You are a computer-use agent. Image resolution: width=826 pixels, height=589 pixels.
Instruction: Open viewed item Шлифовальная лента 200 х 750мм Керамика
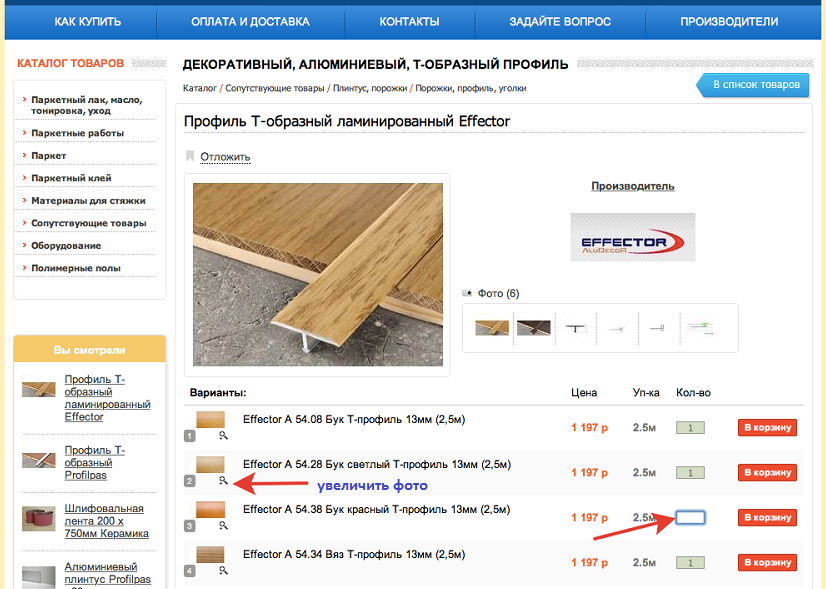[106, 521]
